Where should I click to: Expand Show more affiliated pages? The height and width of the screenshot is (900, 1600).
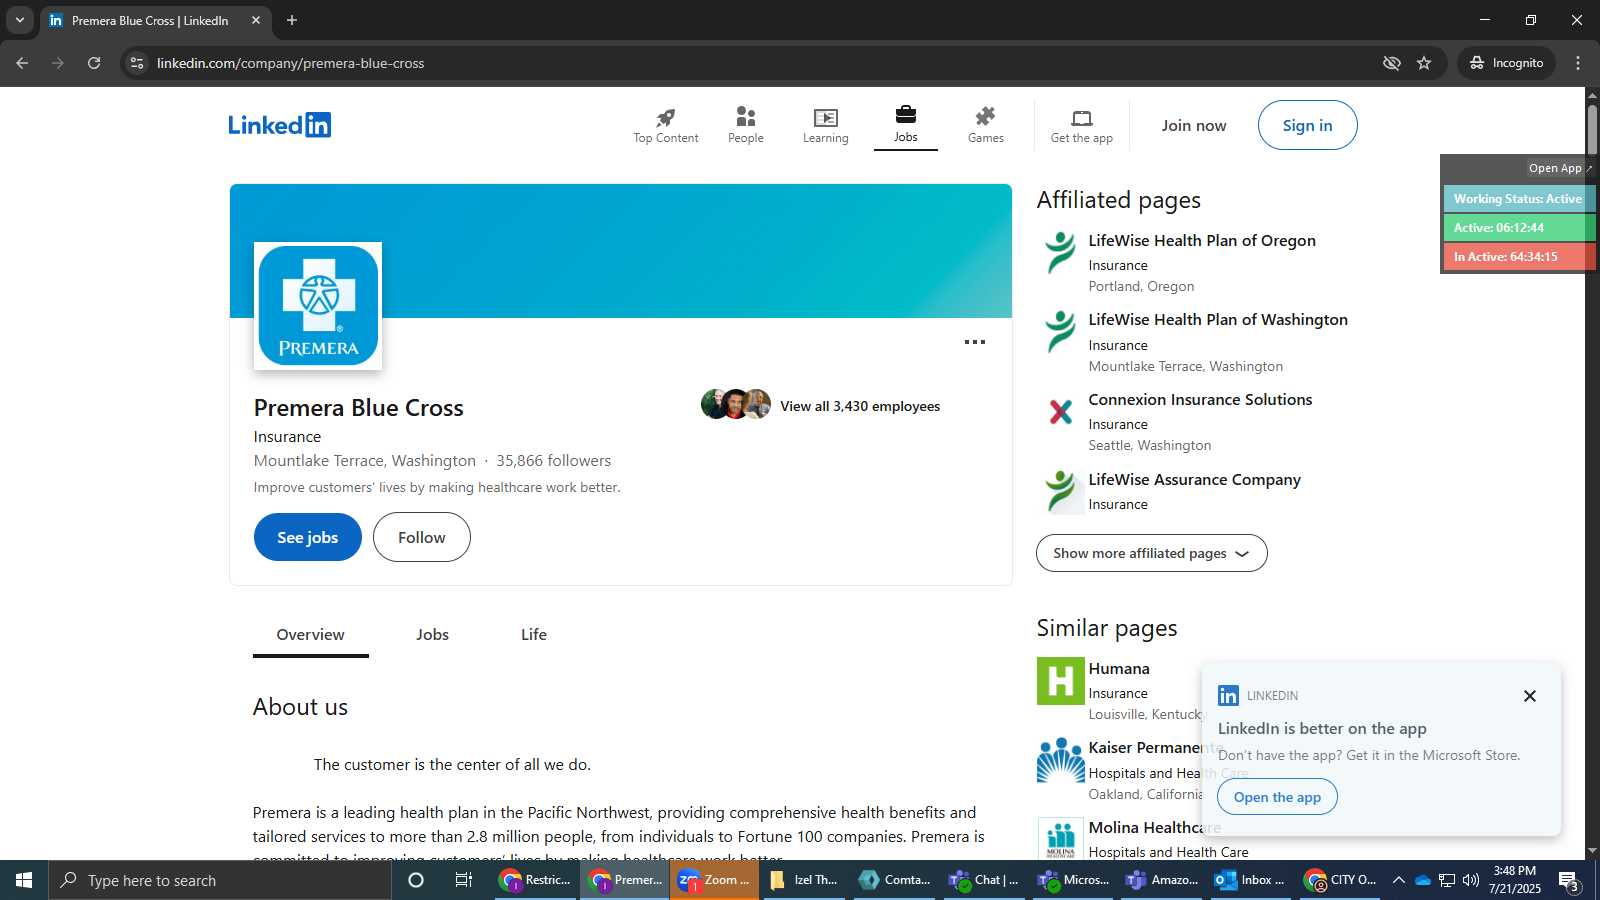point(1151,553)
